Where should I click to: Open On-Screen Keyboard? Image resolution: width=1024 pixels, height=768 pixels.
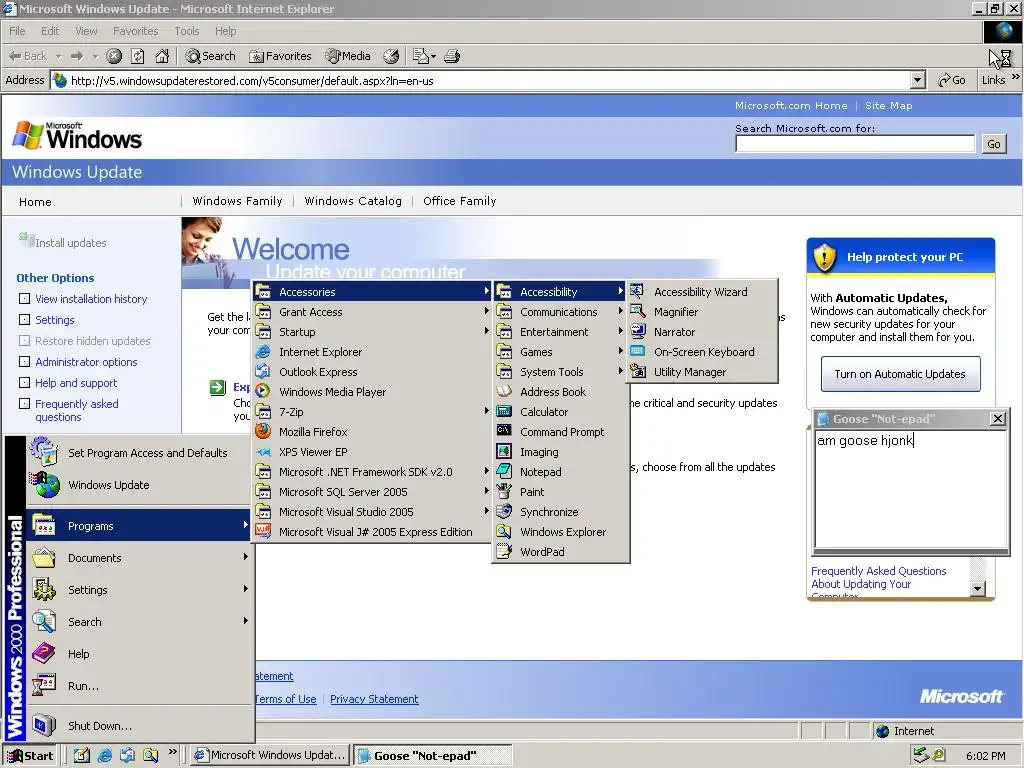[703, 352]
